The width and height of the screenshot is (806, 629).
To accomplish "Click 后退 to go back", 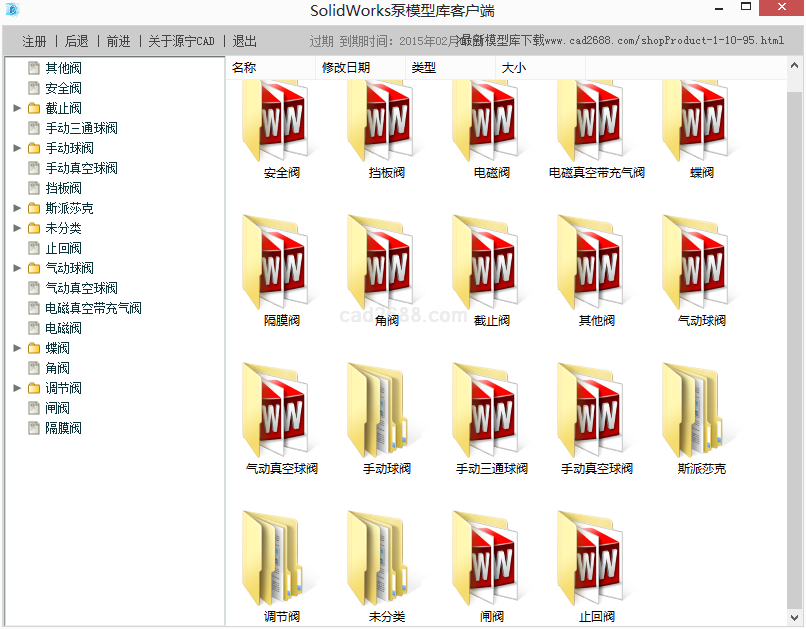I will pos(77,41).
